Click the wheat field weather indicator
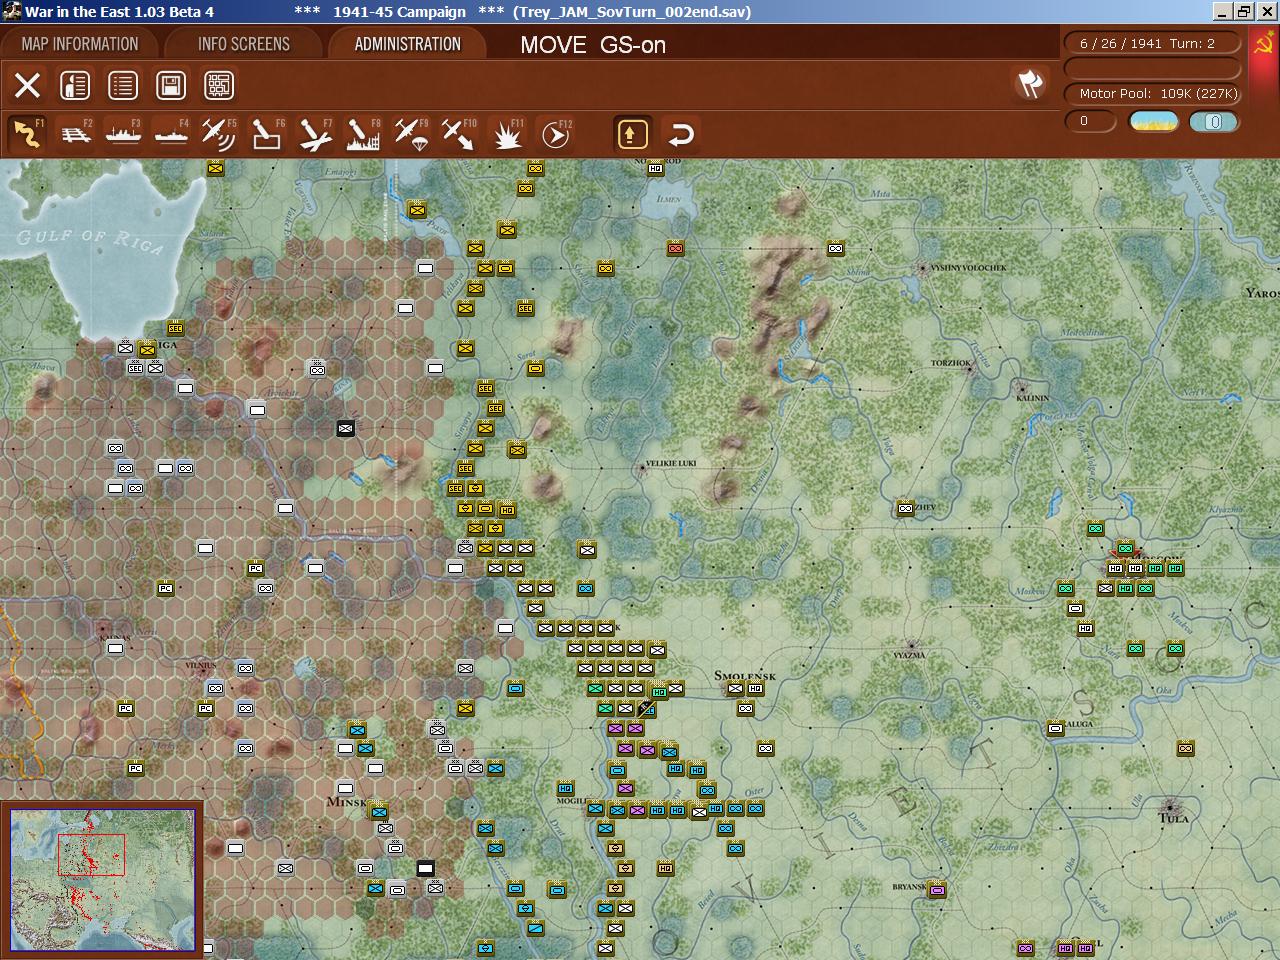 (x=1153, y=122)
